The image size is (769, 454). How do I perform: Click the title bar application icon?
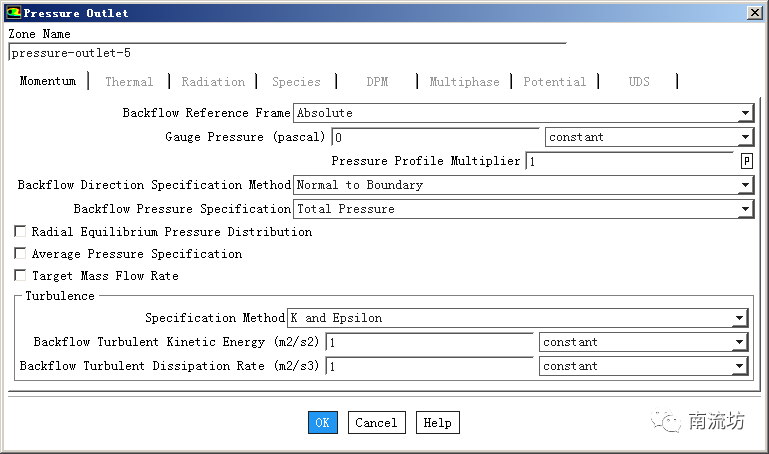click(13, 13)
